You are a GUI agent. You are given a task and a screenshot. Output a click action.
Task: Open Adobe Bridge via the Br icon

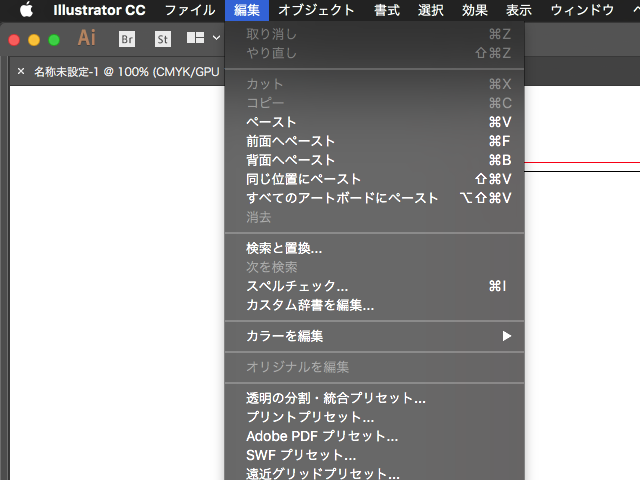click(127, 39)
